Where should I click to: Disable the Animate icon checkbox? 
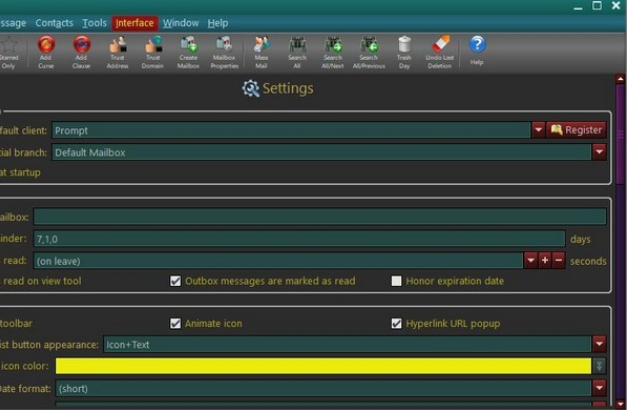pyautogui.click(x=176, y=323)
